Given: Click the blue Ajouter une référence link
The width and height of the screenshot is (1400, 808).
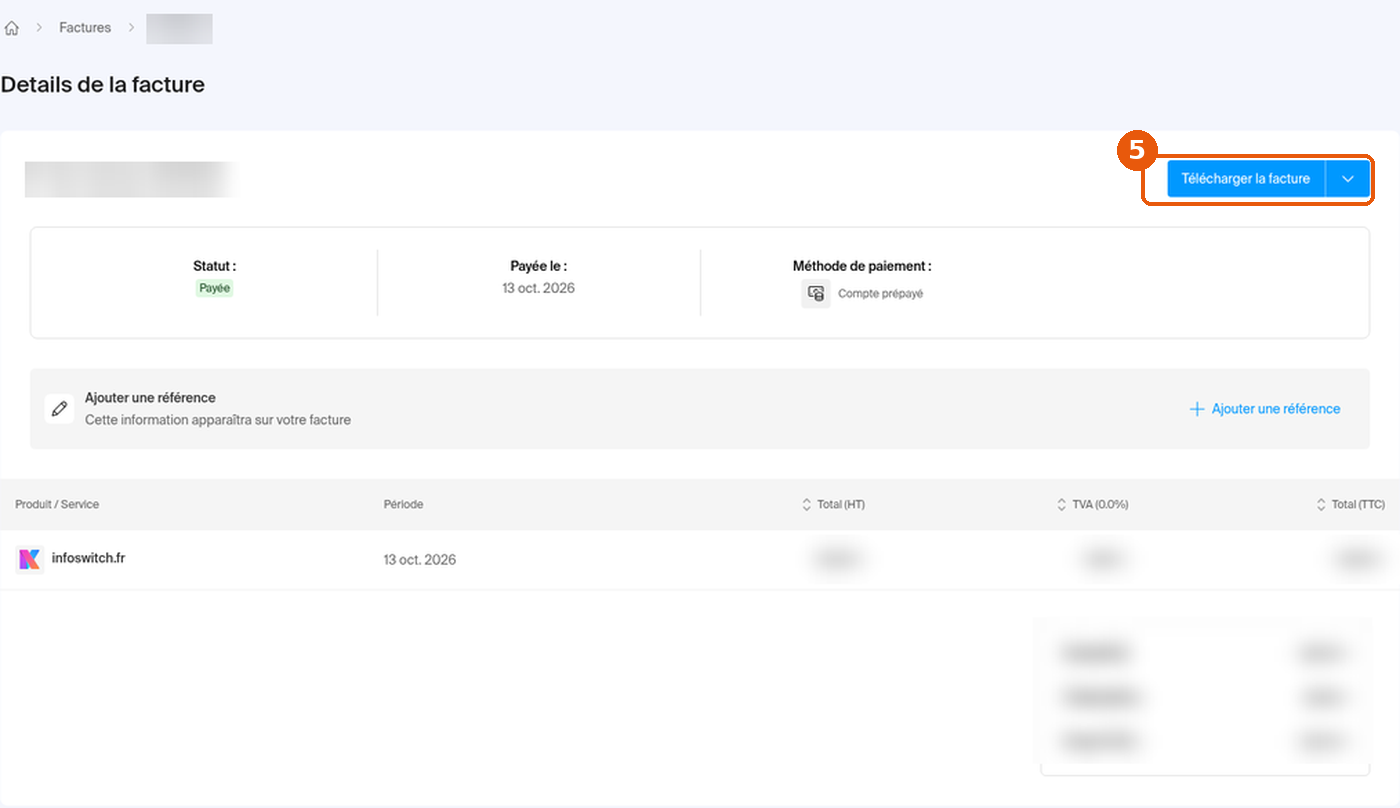Looking at the screenshot, I should click(1265, 409).
